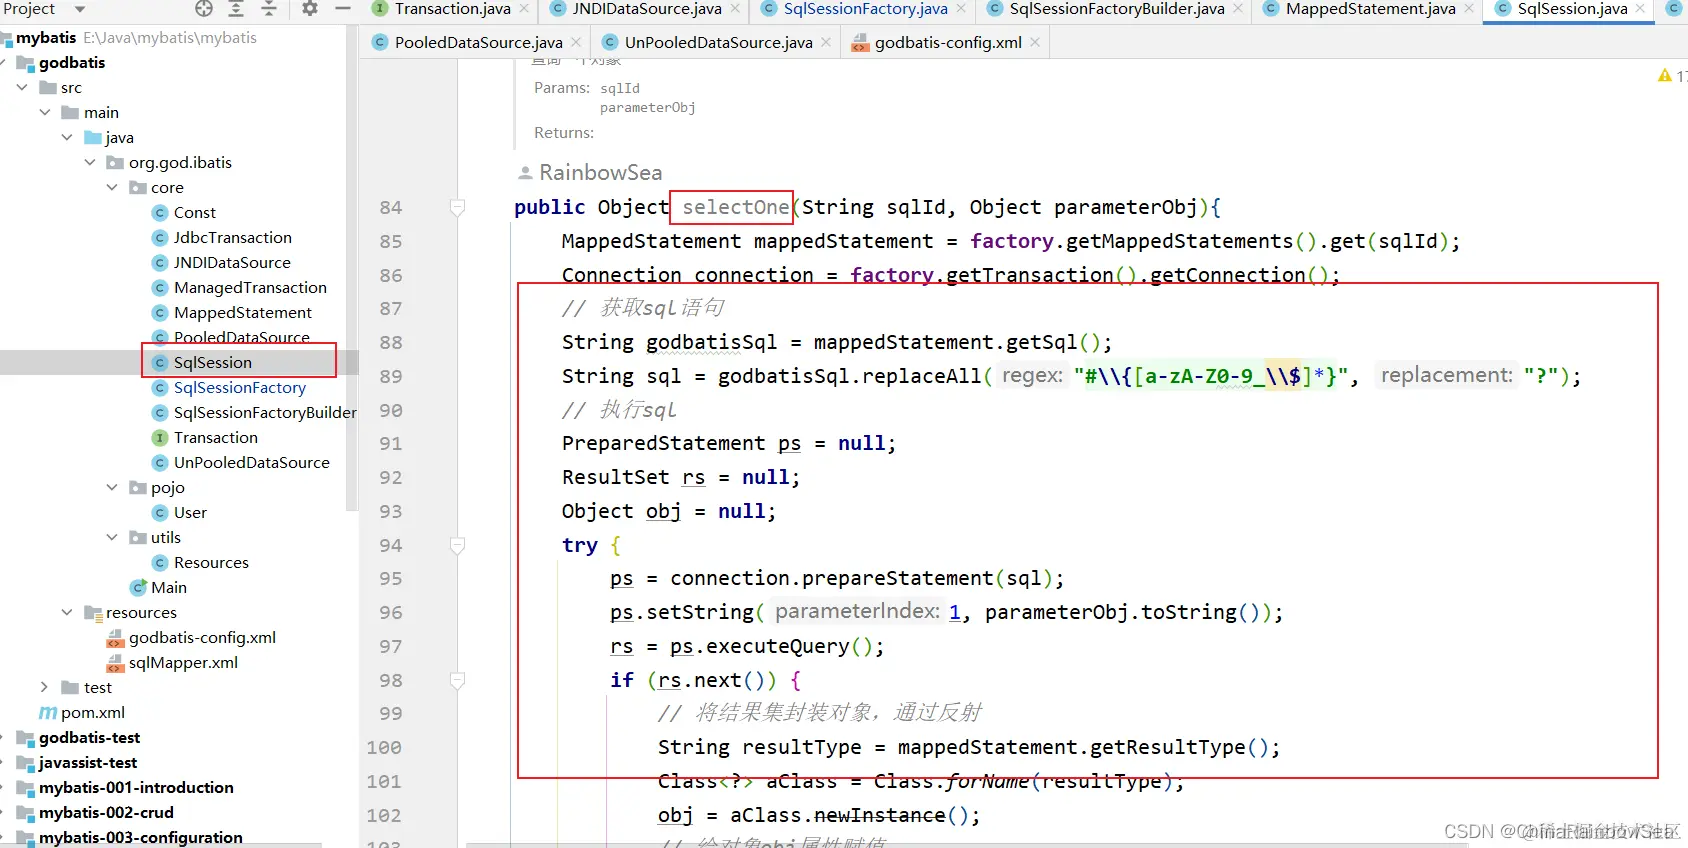Open UnPooledDataSource.java tab
Image resolution: width=1688 pixels, height=848 pixels.
pyautogui.click(x=718, y=42)
